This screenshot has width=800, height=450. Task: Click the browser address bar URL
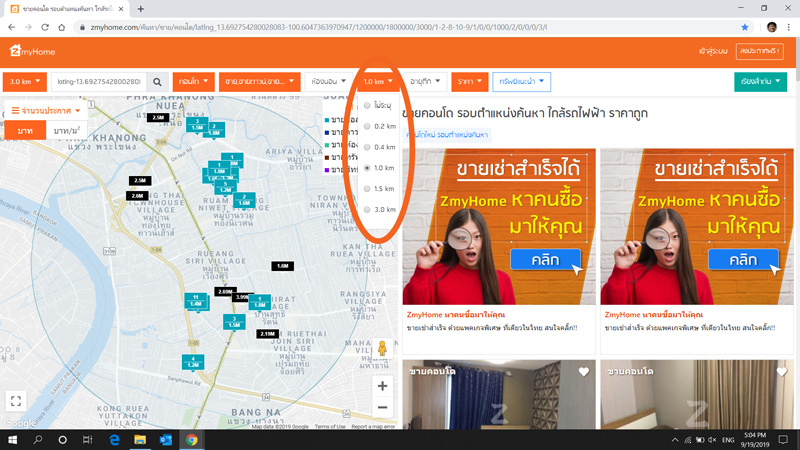tap(318, 27)
